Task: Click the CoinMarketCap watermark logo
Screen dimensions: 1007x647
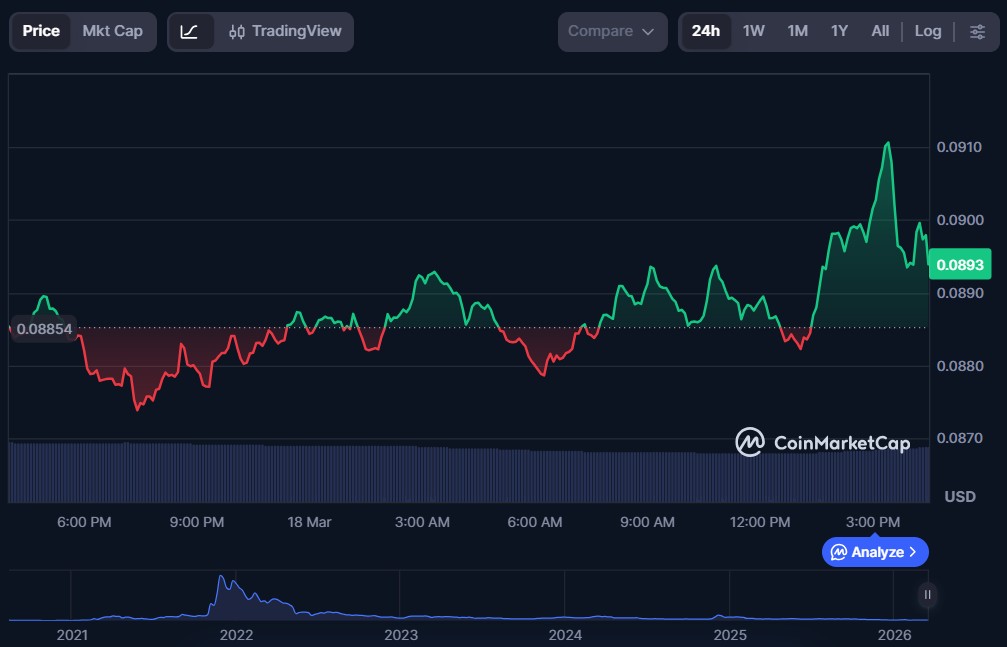Action: point(822,442)
